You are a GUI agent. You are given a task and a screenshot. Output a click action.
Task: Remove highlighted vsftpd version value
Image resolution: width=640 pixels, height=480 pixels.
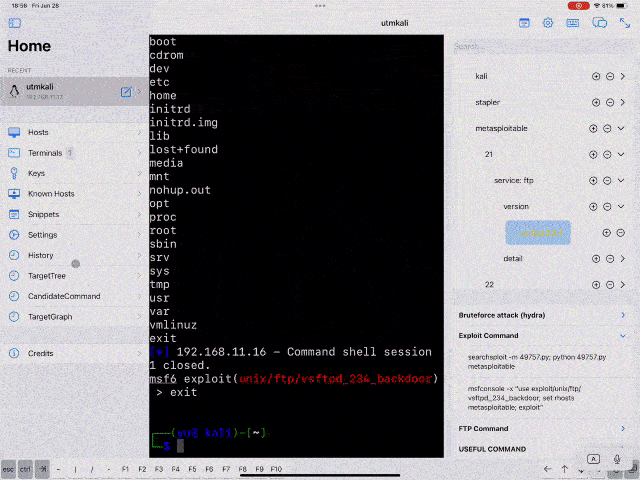coord(620,233)
